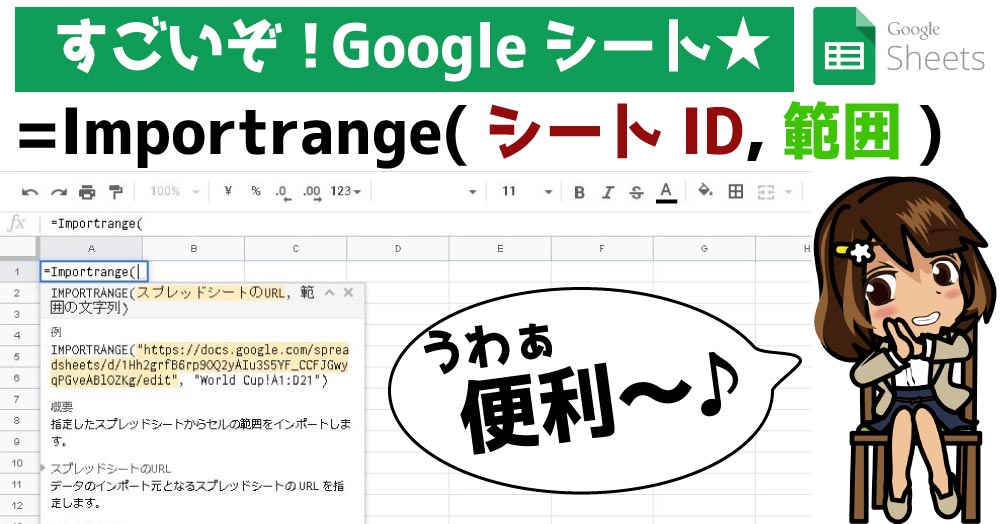Expand merge cells options arrow

click(x=788, y=191)
